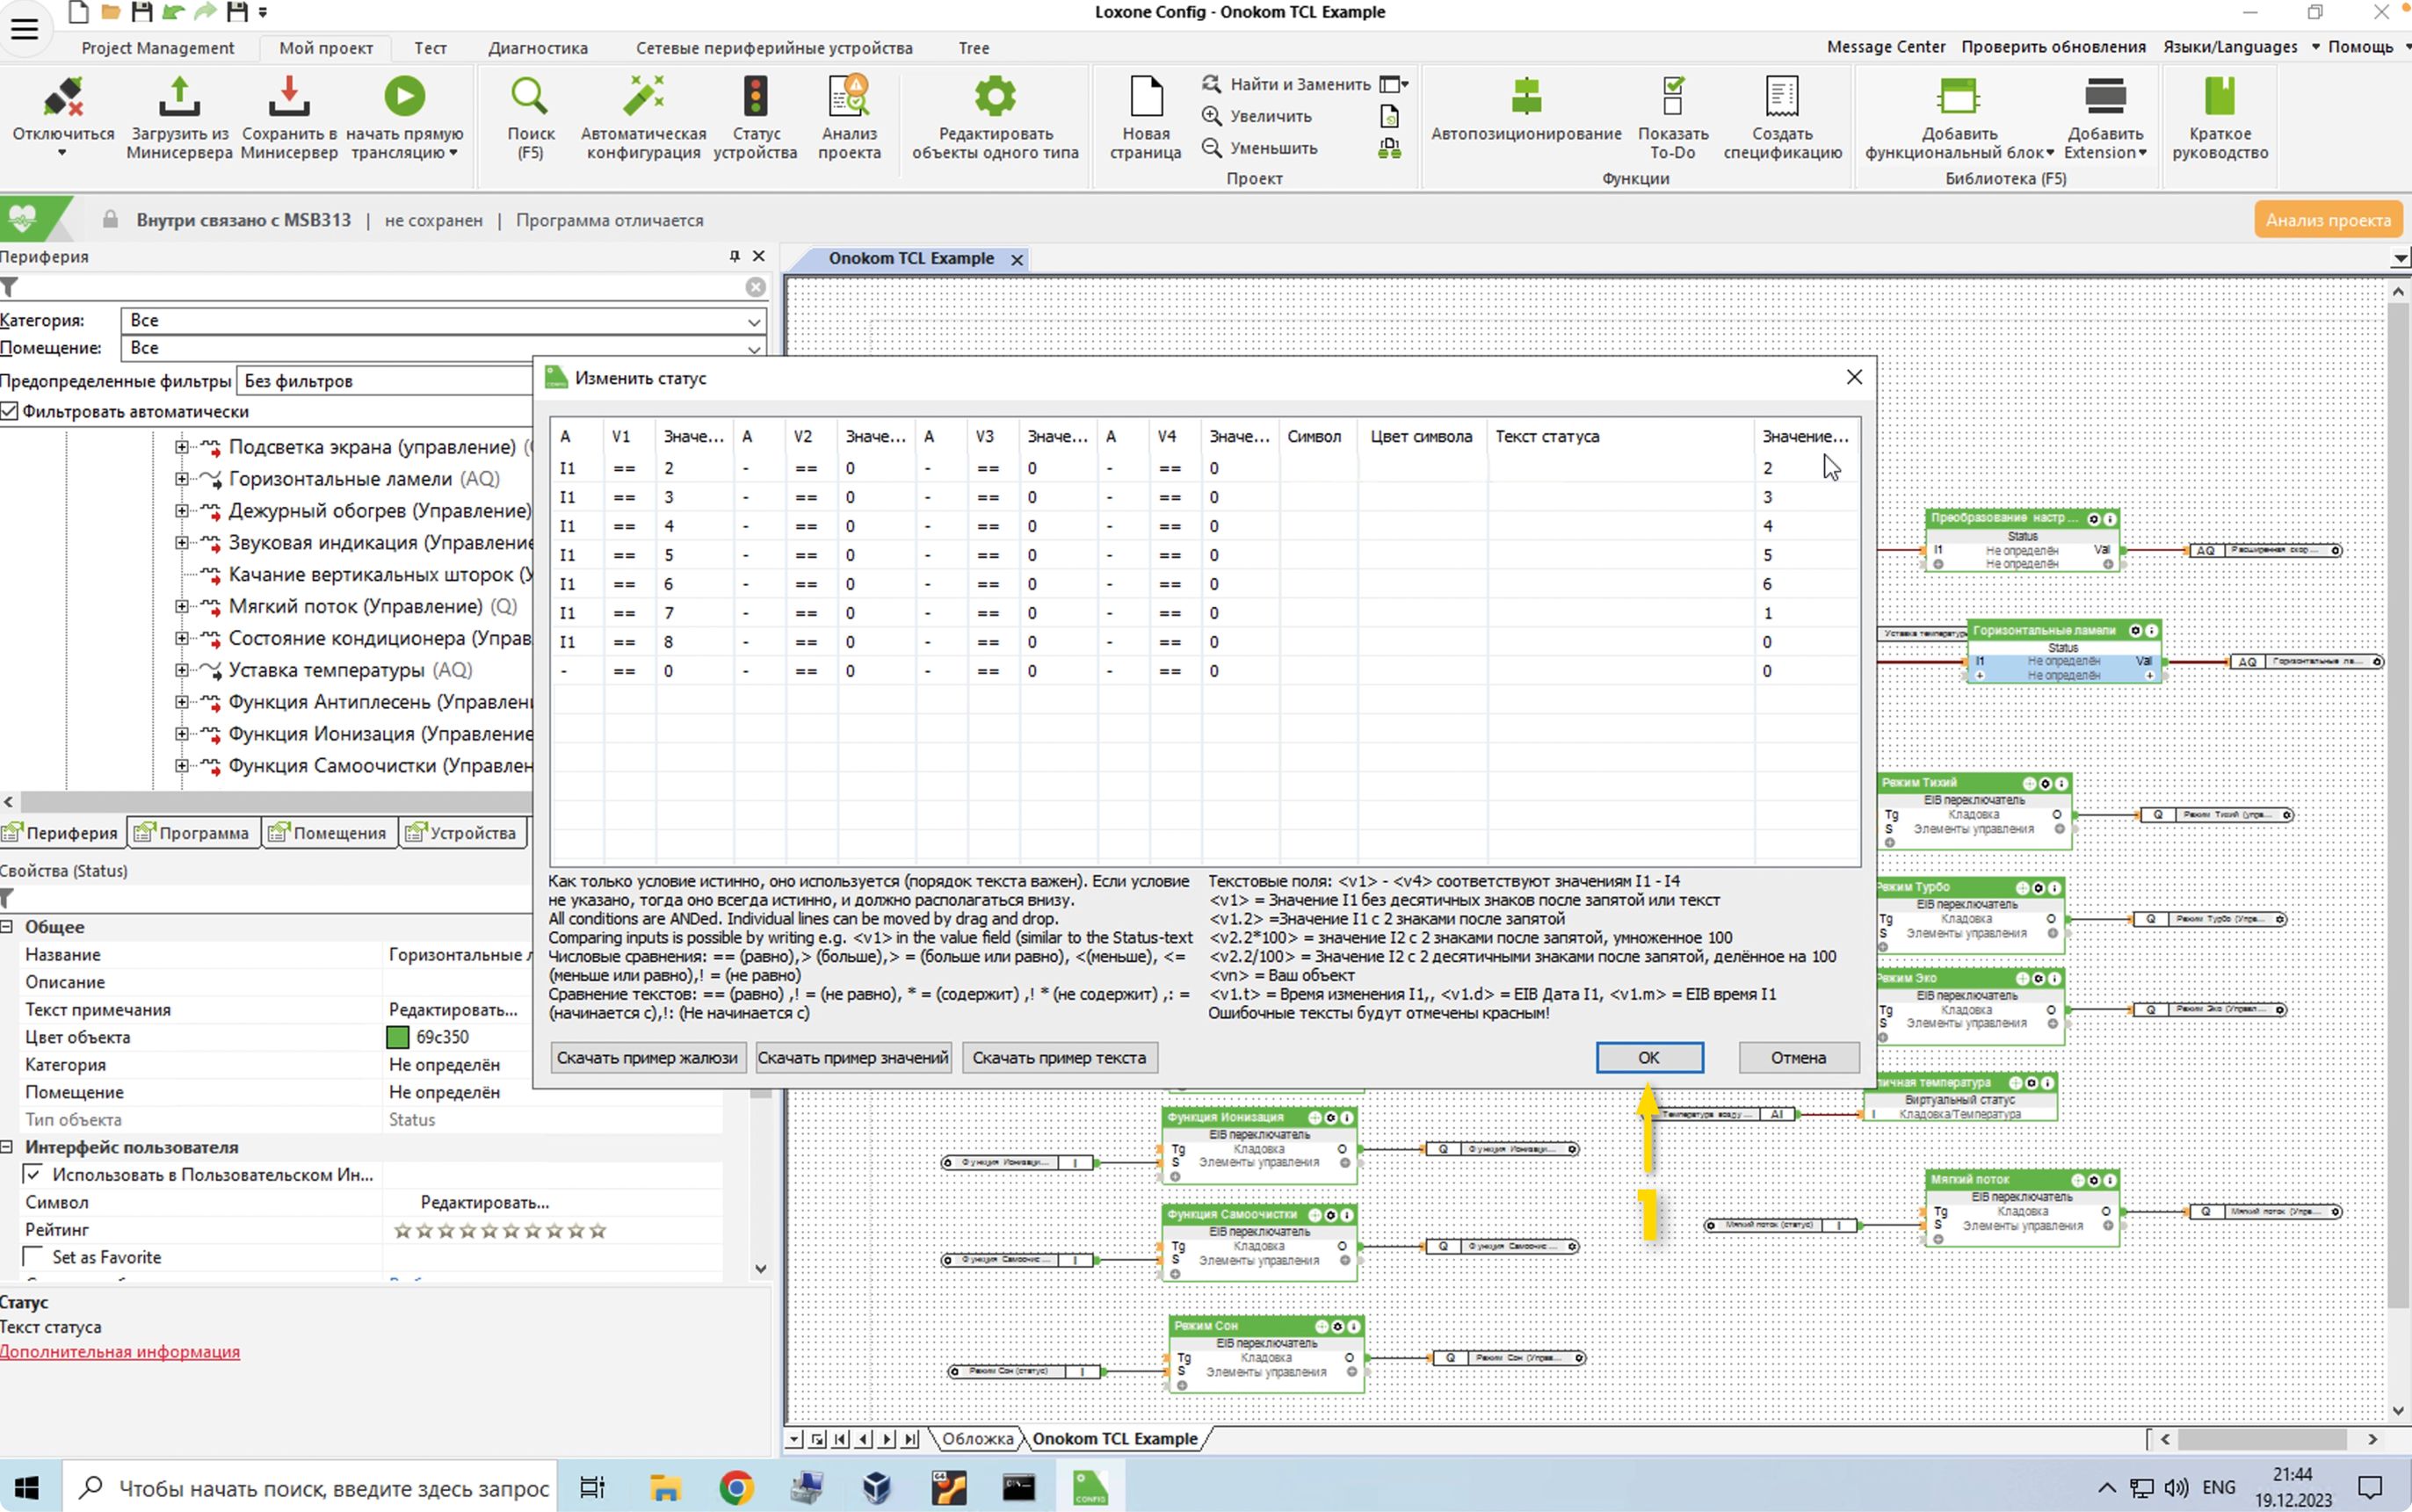Switch to Диагностика ribbon tab

537,48
